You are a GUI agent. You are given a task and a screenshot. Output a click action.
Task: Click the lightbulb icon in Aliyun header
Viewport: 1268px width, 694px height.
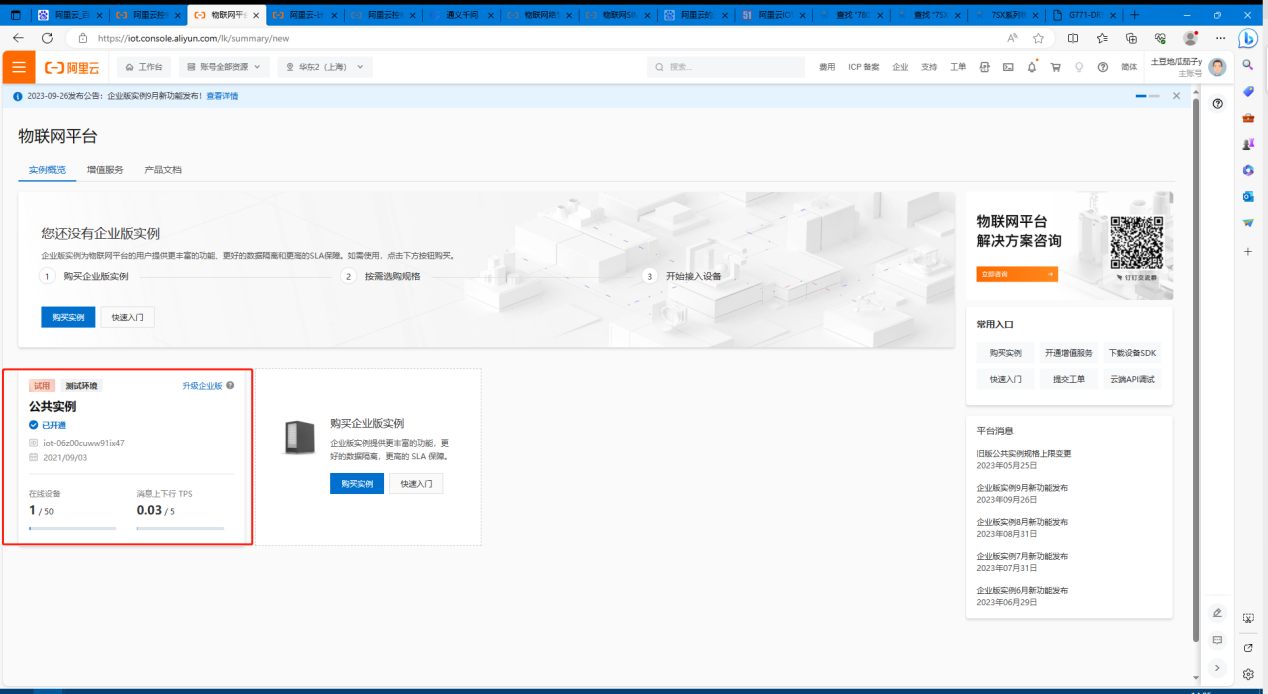coord(1079,67)
